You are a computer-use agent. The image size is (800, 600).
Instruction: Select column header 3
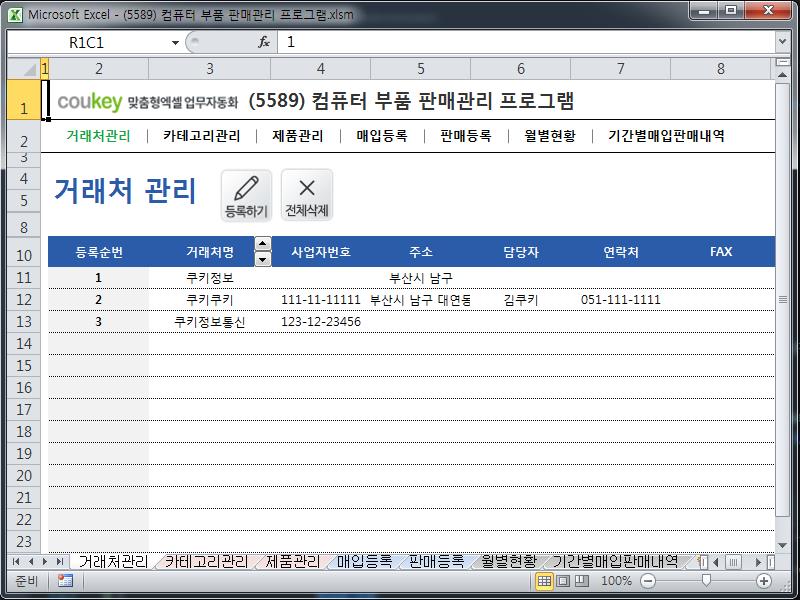210,69
